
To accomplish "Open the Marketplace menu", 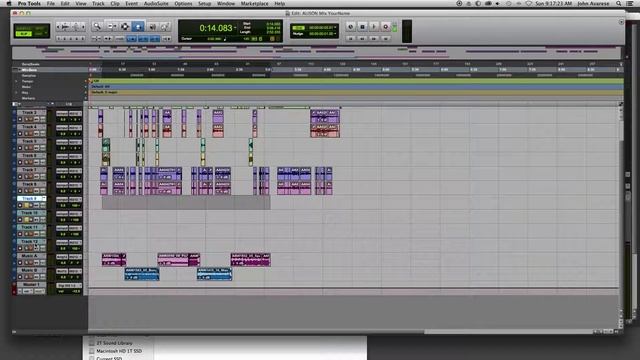I will point(255,4).
